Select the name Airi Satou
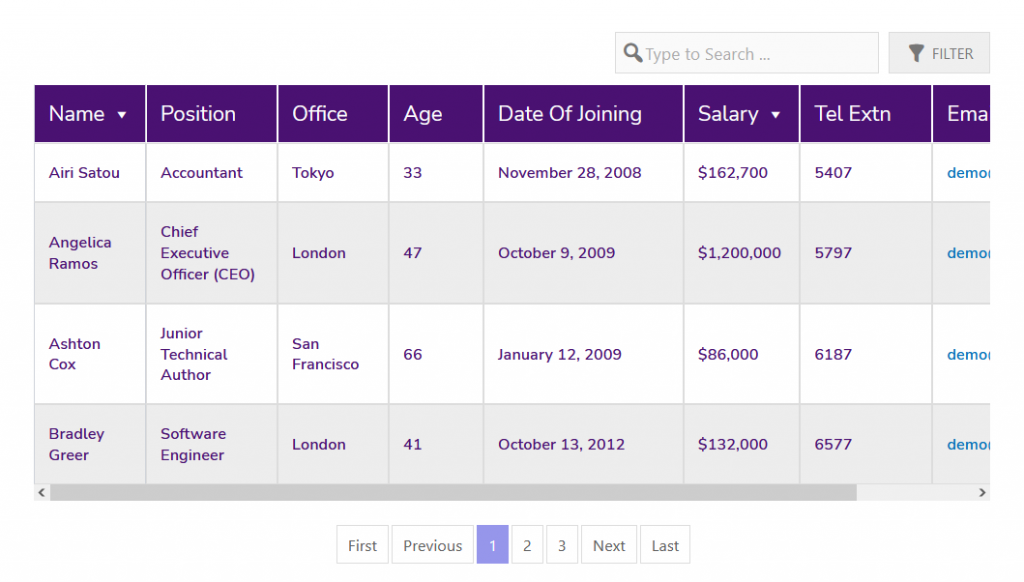The width and height of the screenshot is (1024, 582). pyautogui.click(x=84, y=172)
